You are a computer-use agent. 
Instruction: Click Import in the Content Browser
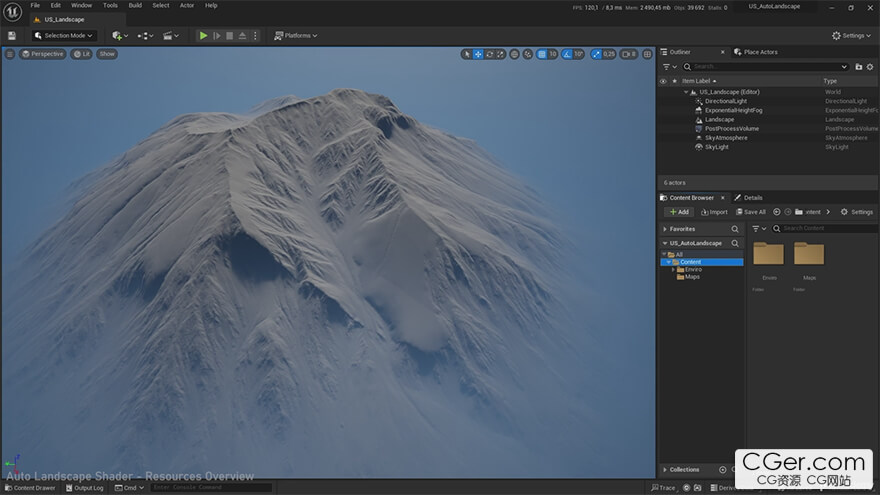(714, 212)
